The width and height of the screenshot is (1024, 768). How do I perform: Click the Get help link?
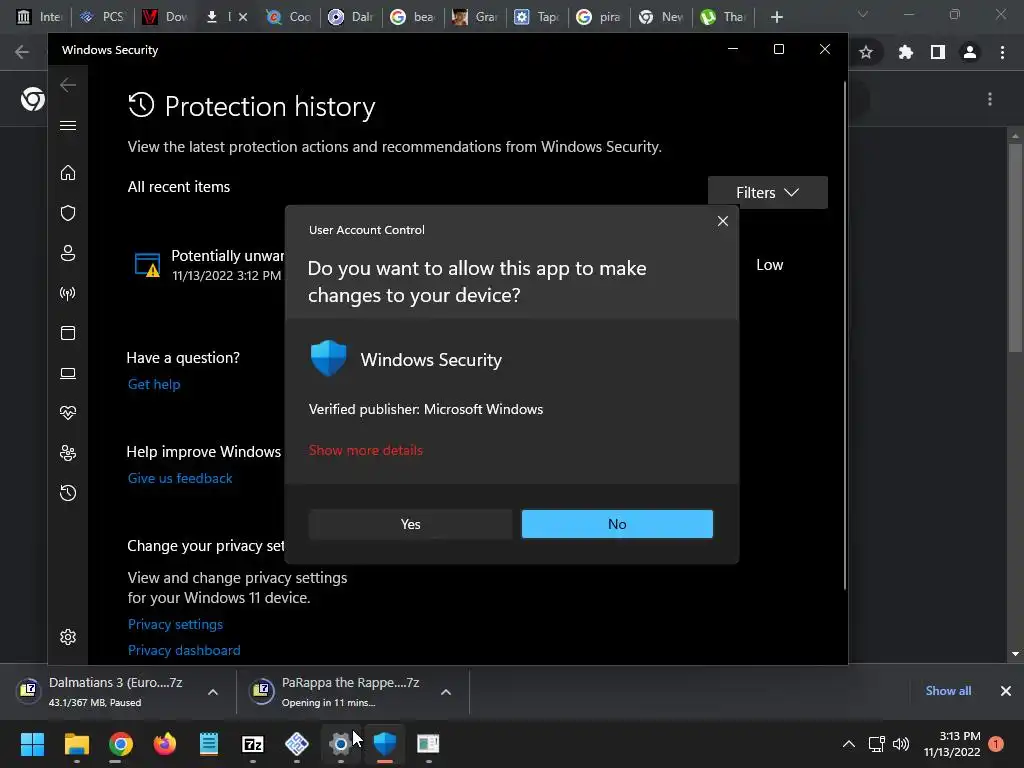tap(154, 384)
